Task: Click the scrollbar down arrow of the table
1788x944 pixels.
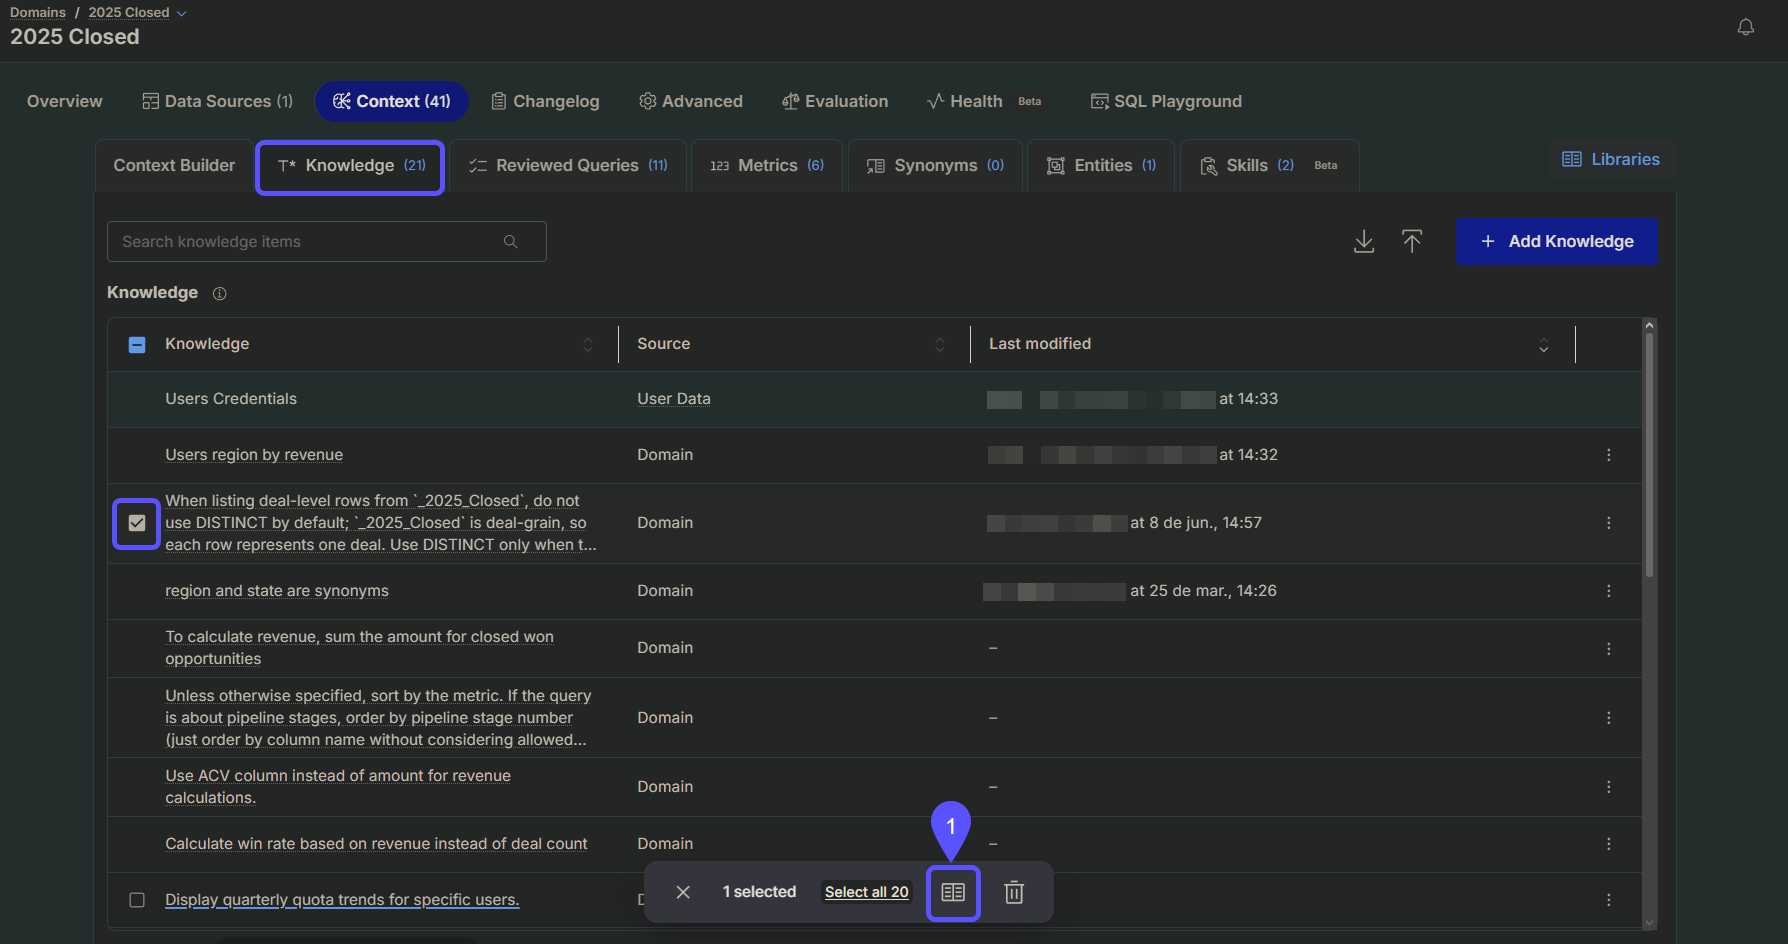Action: 1649,923
